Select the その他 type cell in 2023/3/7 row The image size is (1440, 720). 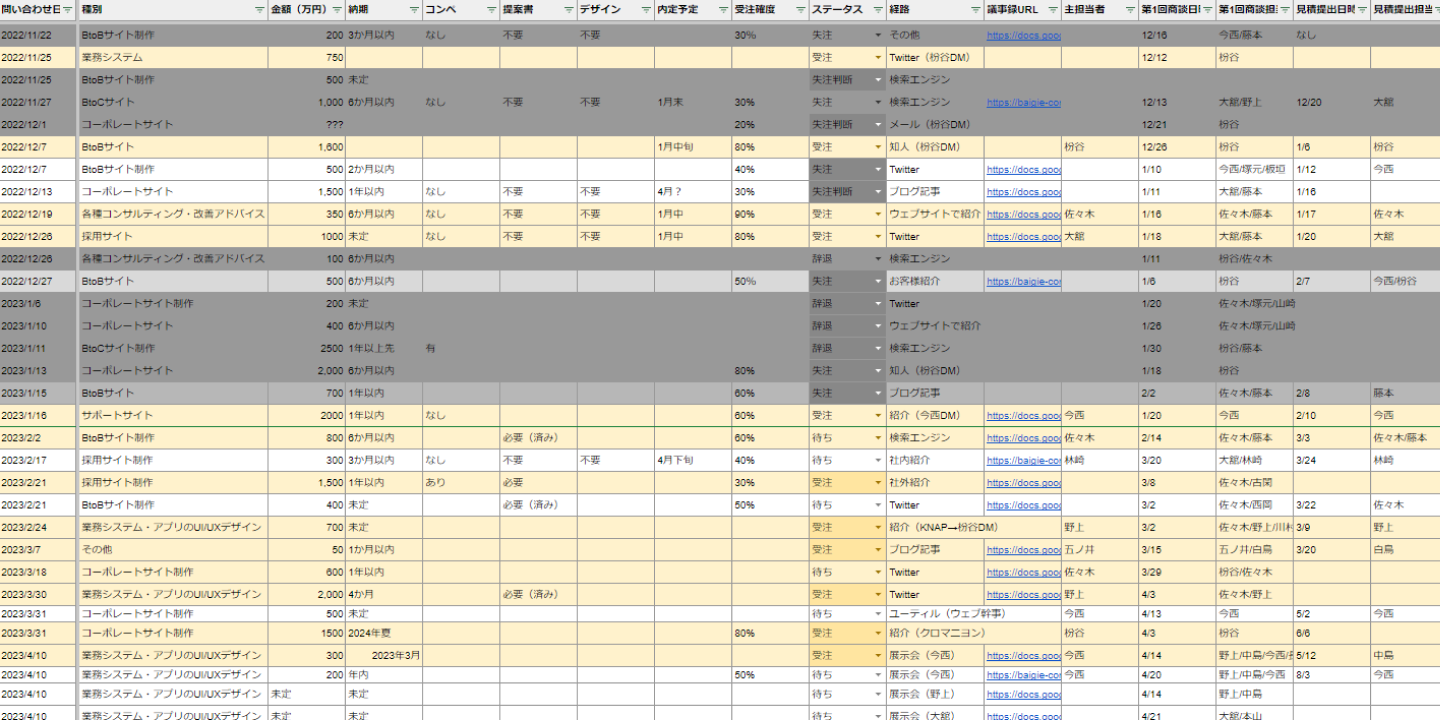(173, 550)
